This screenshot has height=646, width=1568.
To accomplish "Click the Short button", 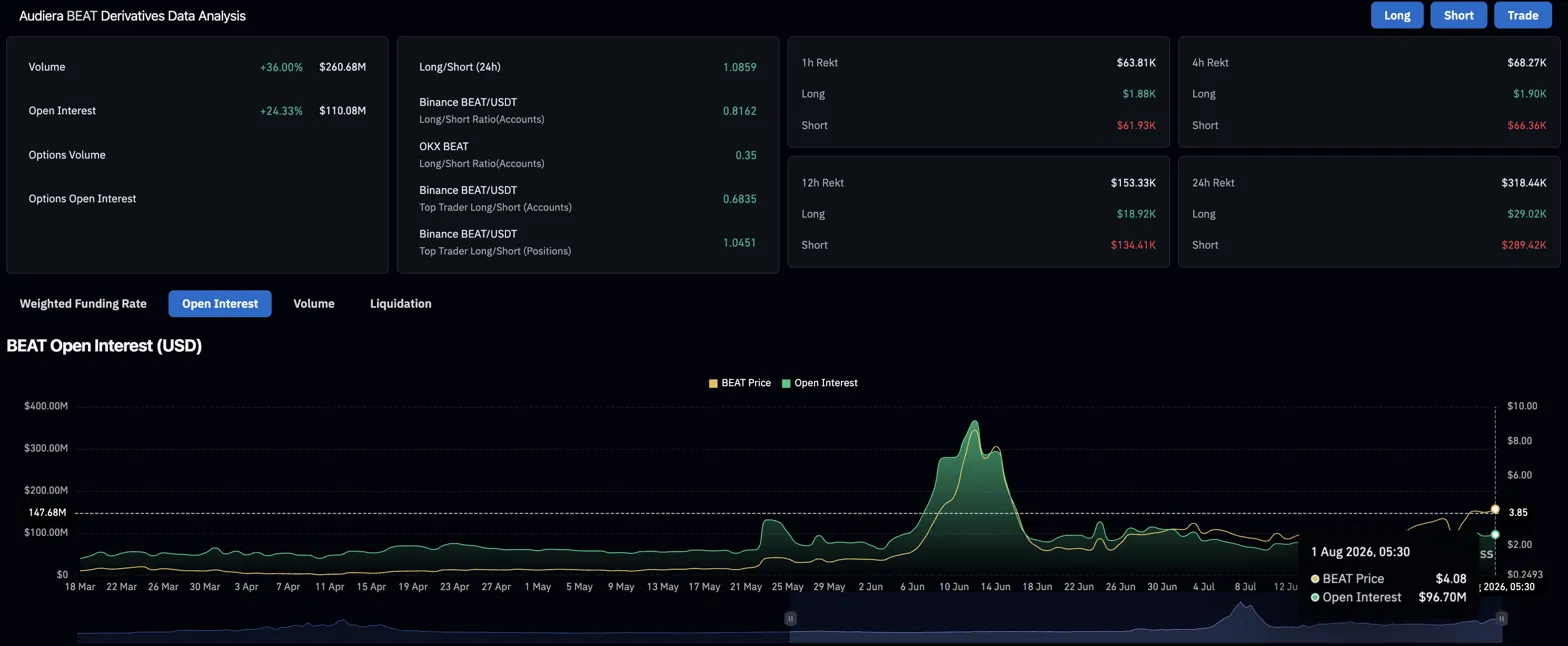I will (x=1458, y=15).
